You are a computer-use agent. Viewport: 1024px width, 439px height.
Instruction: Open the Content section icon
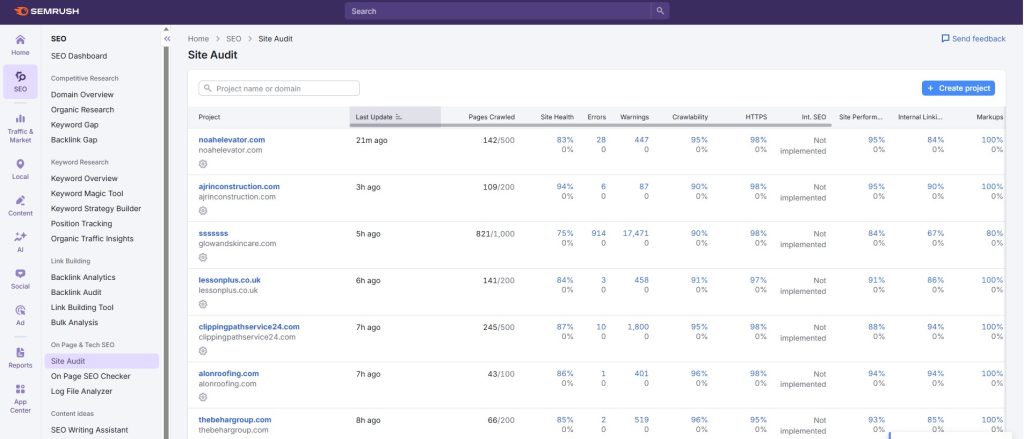[x=20, y=203]
